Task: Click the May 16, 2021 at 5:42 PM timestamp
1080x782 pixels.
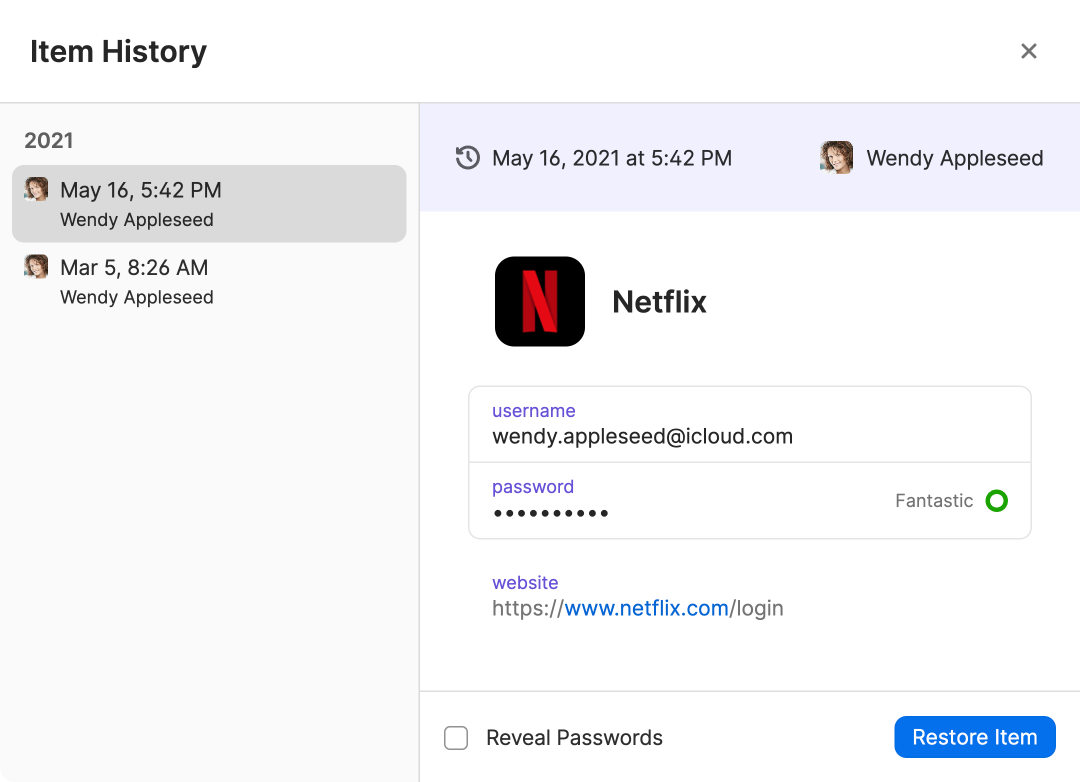Action: pyautogui.click(x=612, y=158)
